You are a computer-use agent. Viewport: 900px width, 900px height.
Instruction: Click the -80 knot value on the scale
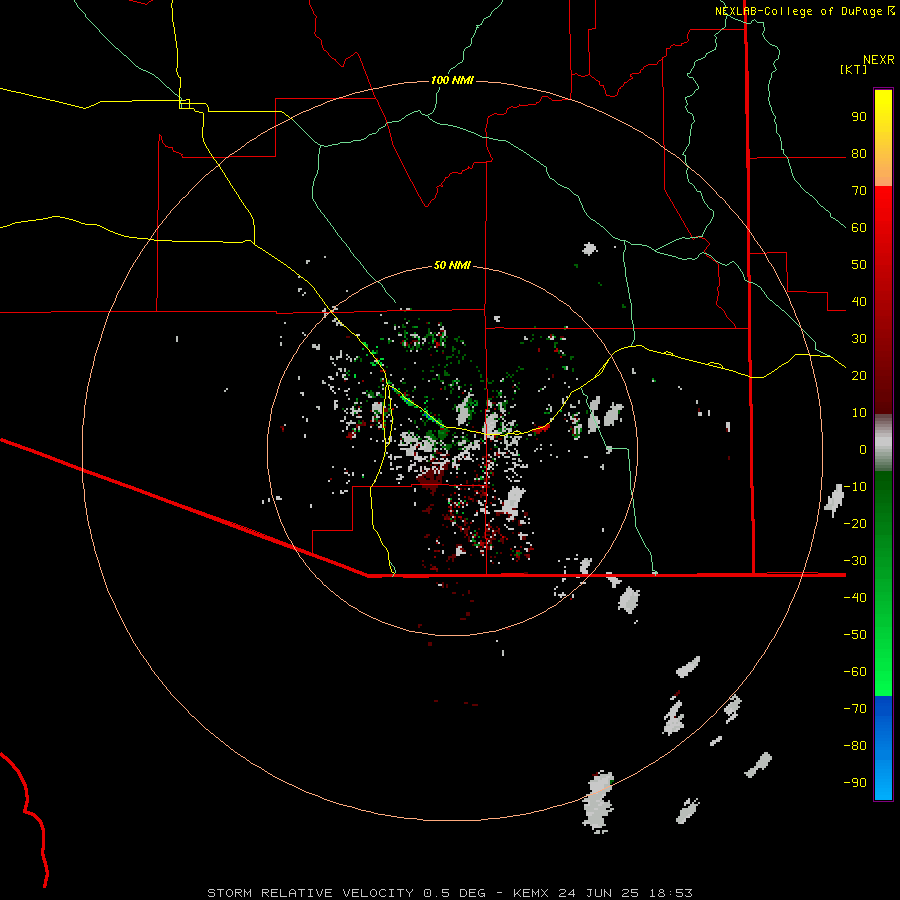[x=855, y=746]
